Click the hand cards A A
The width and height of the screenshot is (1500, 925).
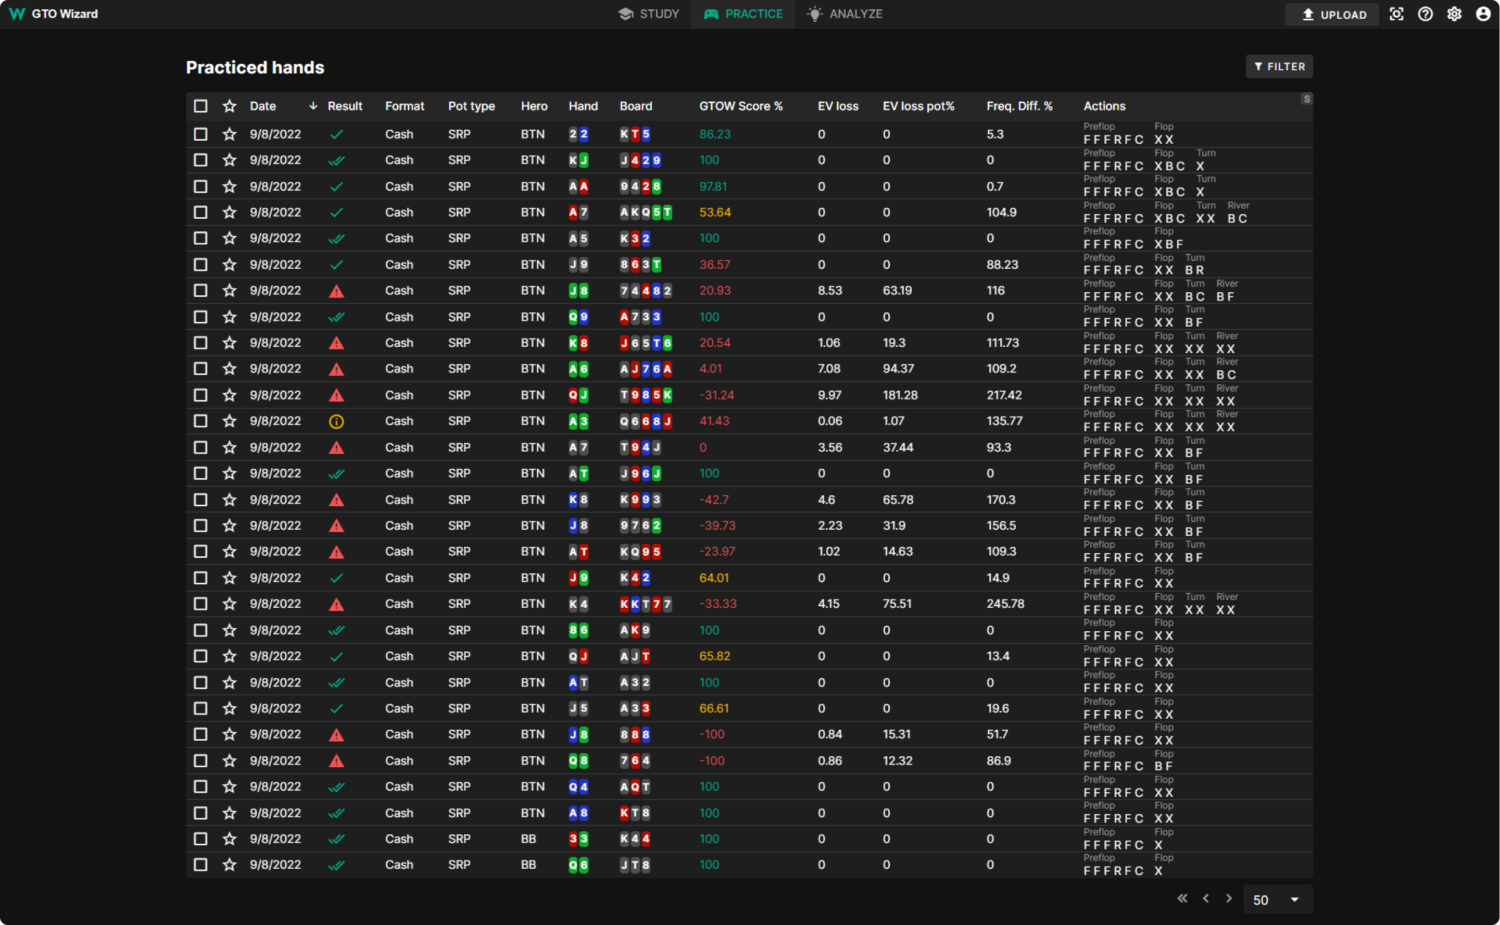pos(578,186)
